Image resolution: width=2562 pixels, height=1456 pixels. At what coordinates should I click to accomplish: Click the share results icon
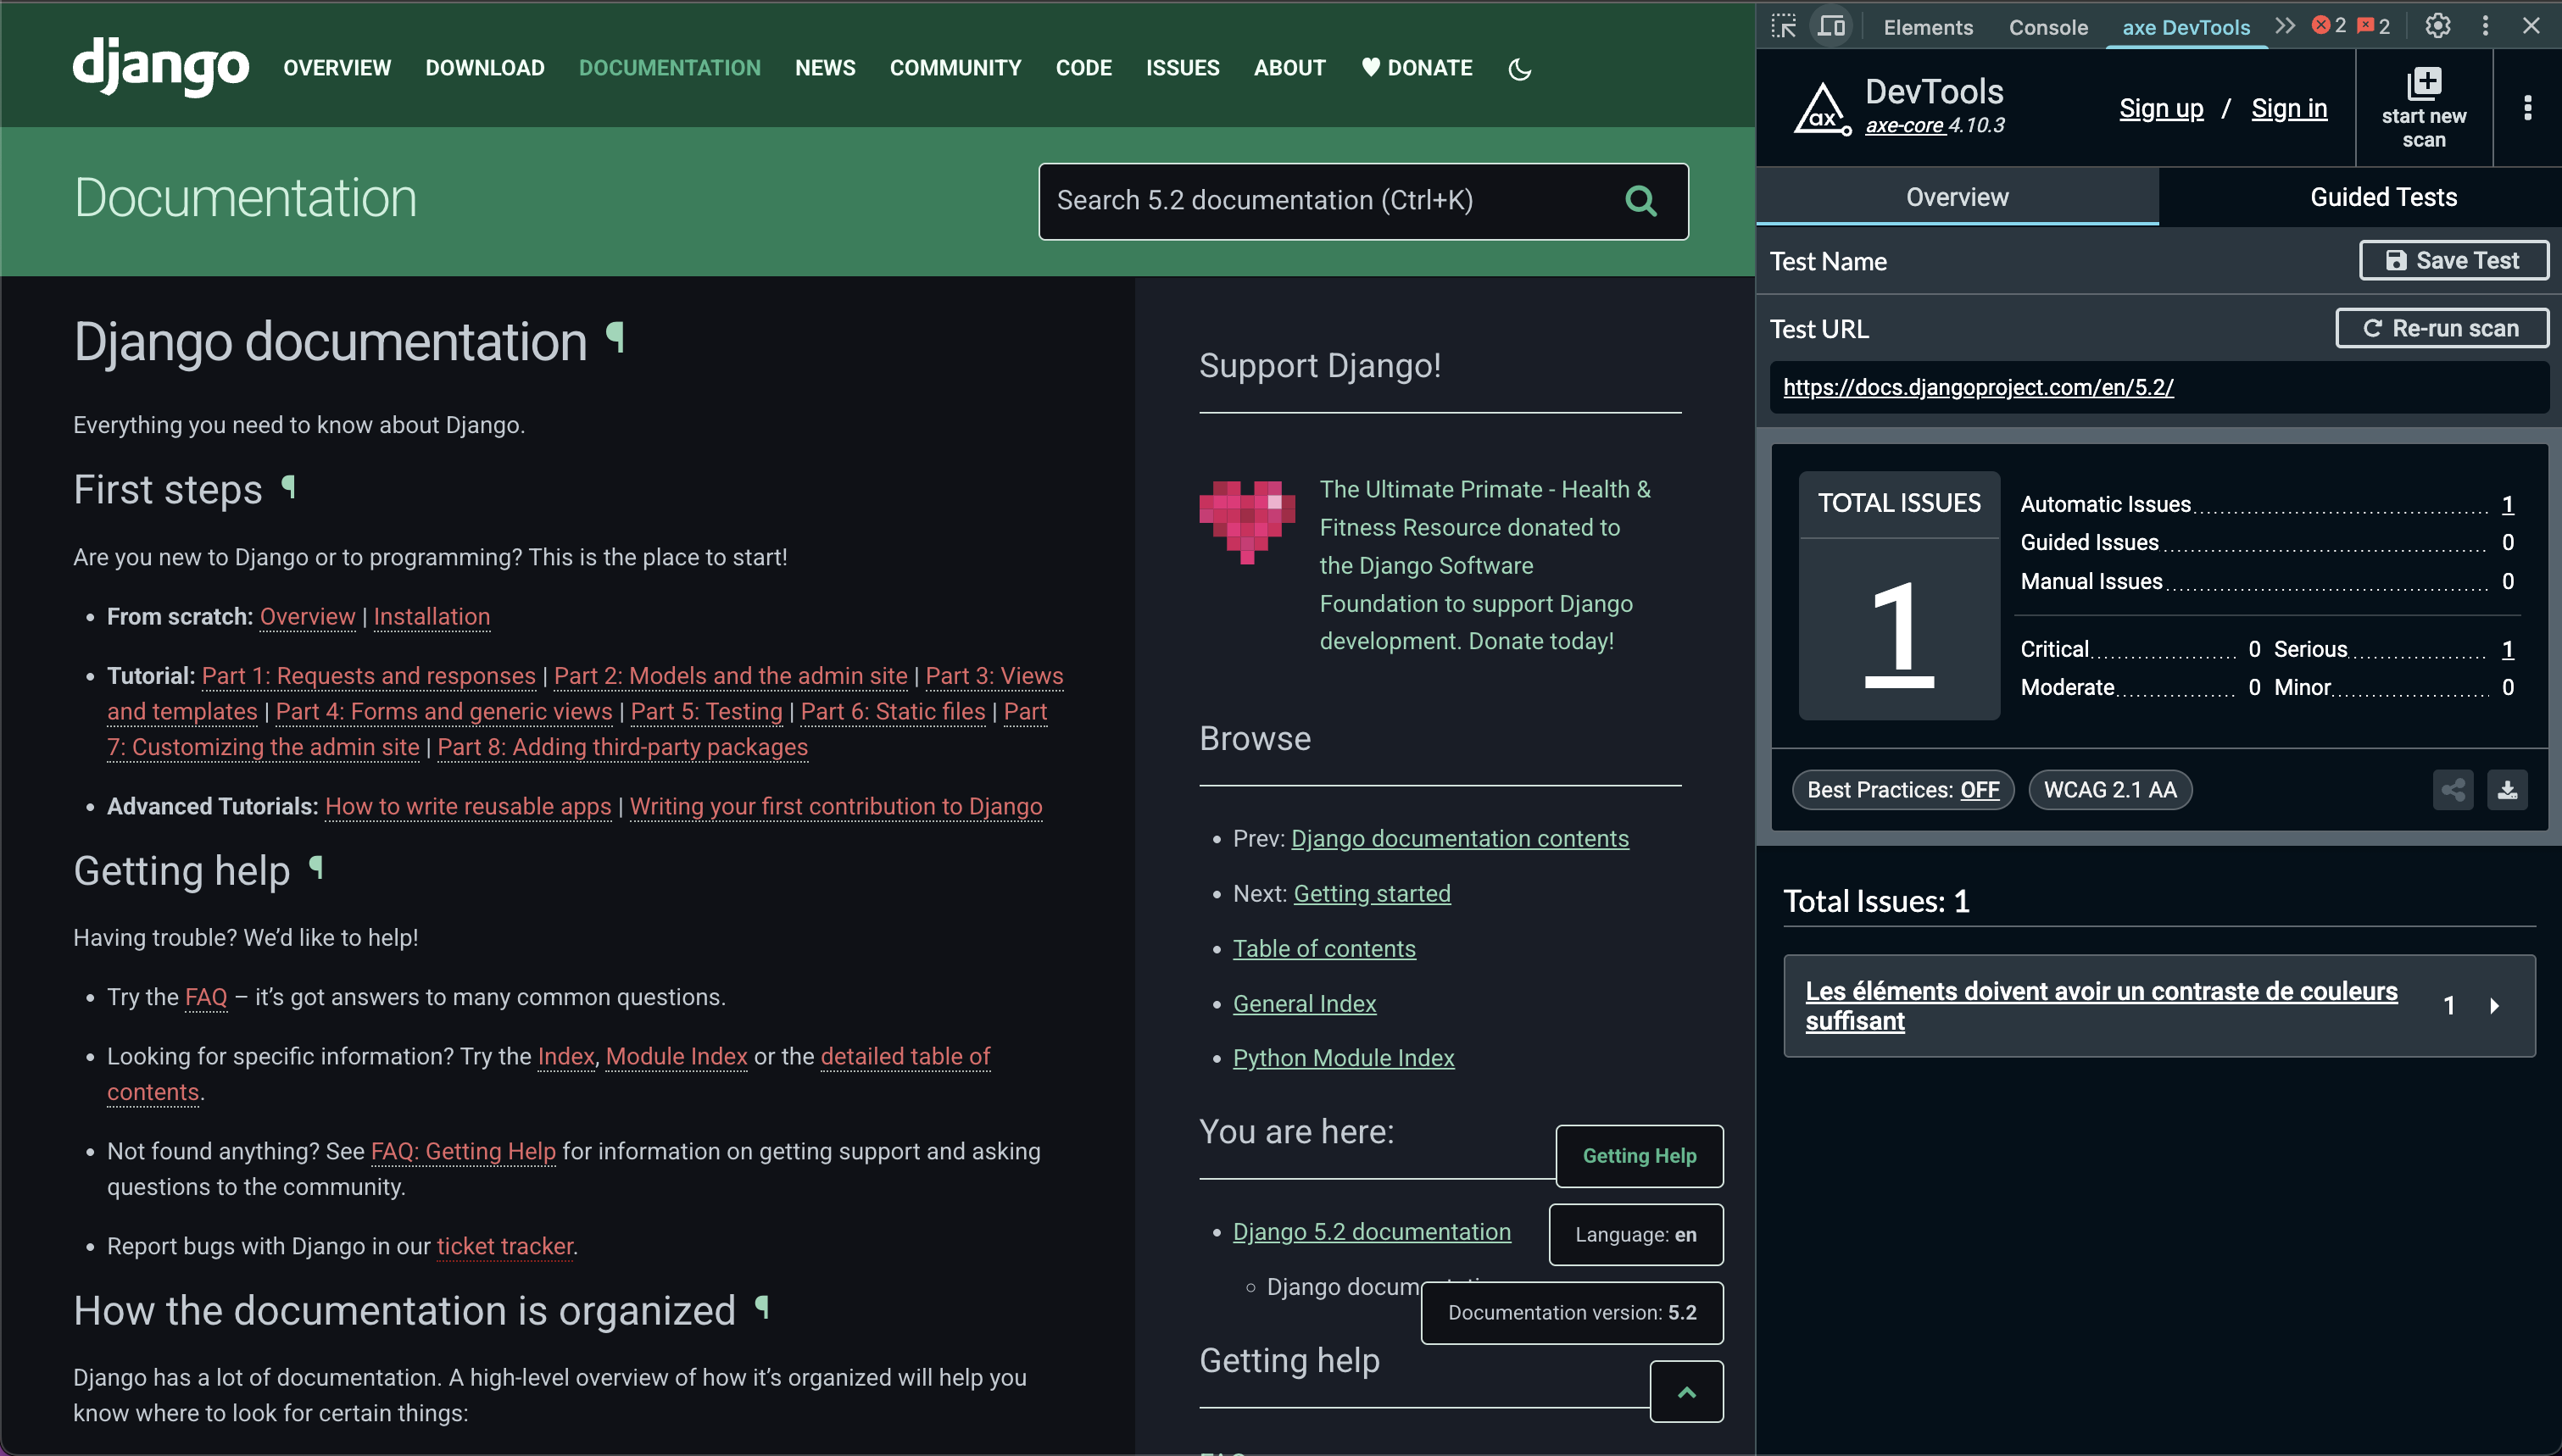[x=2453, y=790]
